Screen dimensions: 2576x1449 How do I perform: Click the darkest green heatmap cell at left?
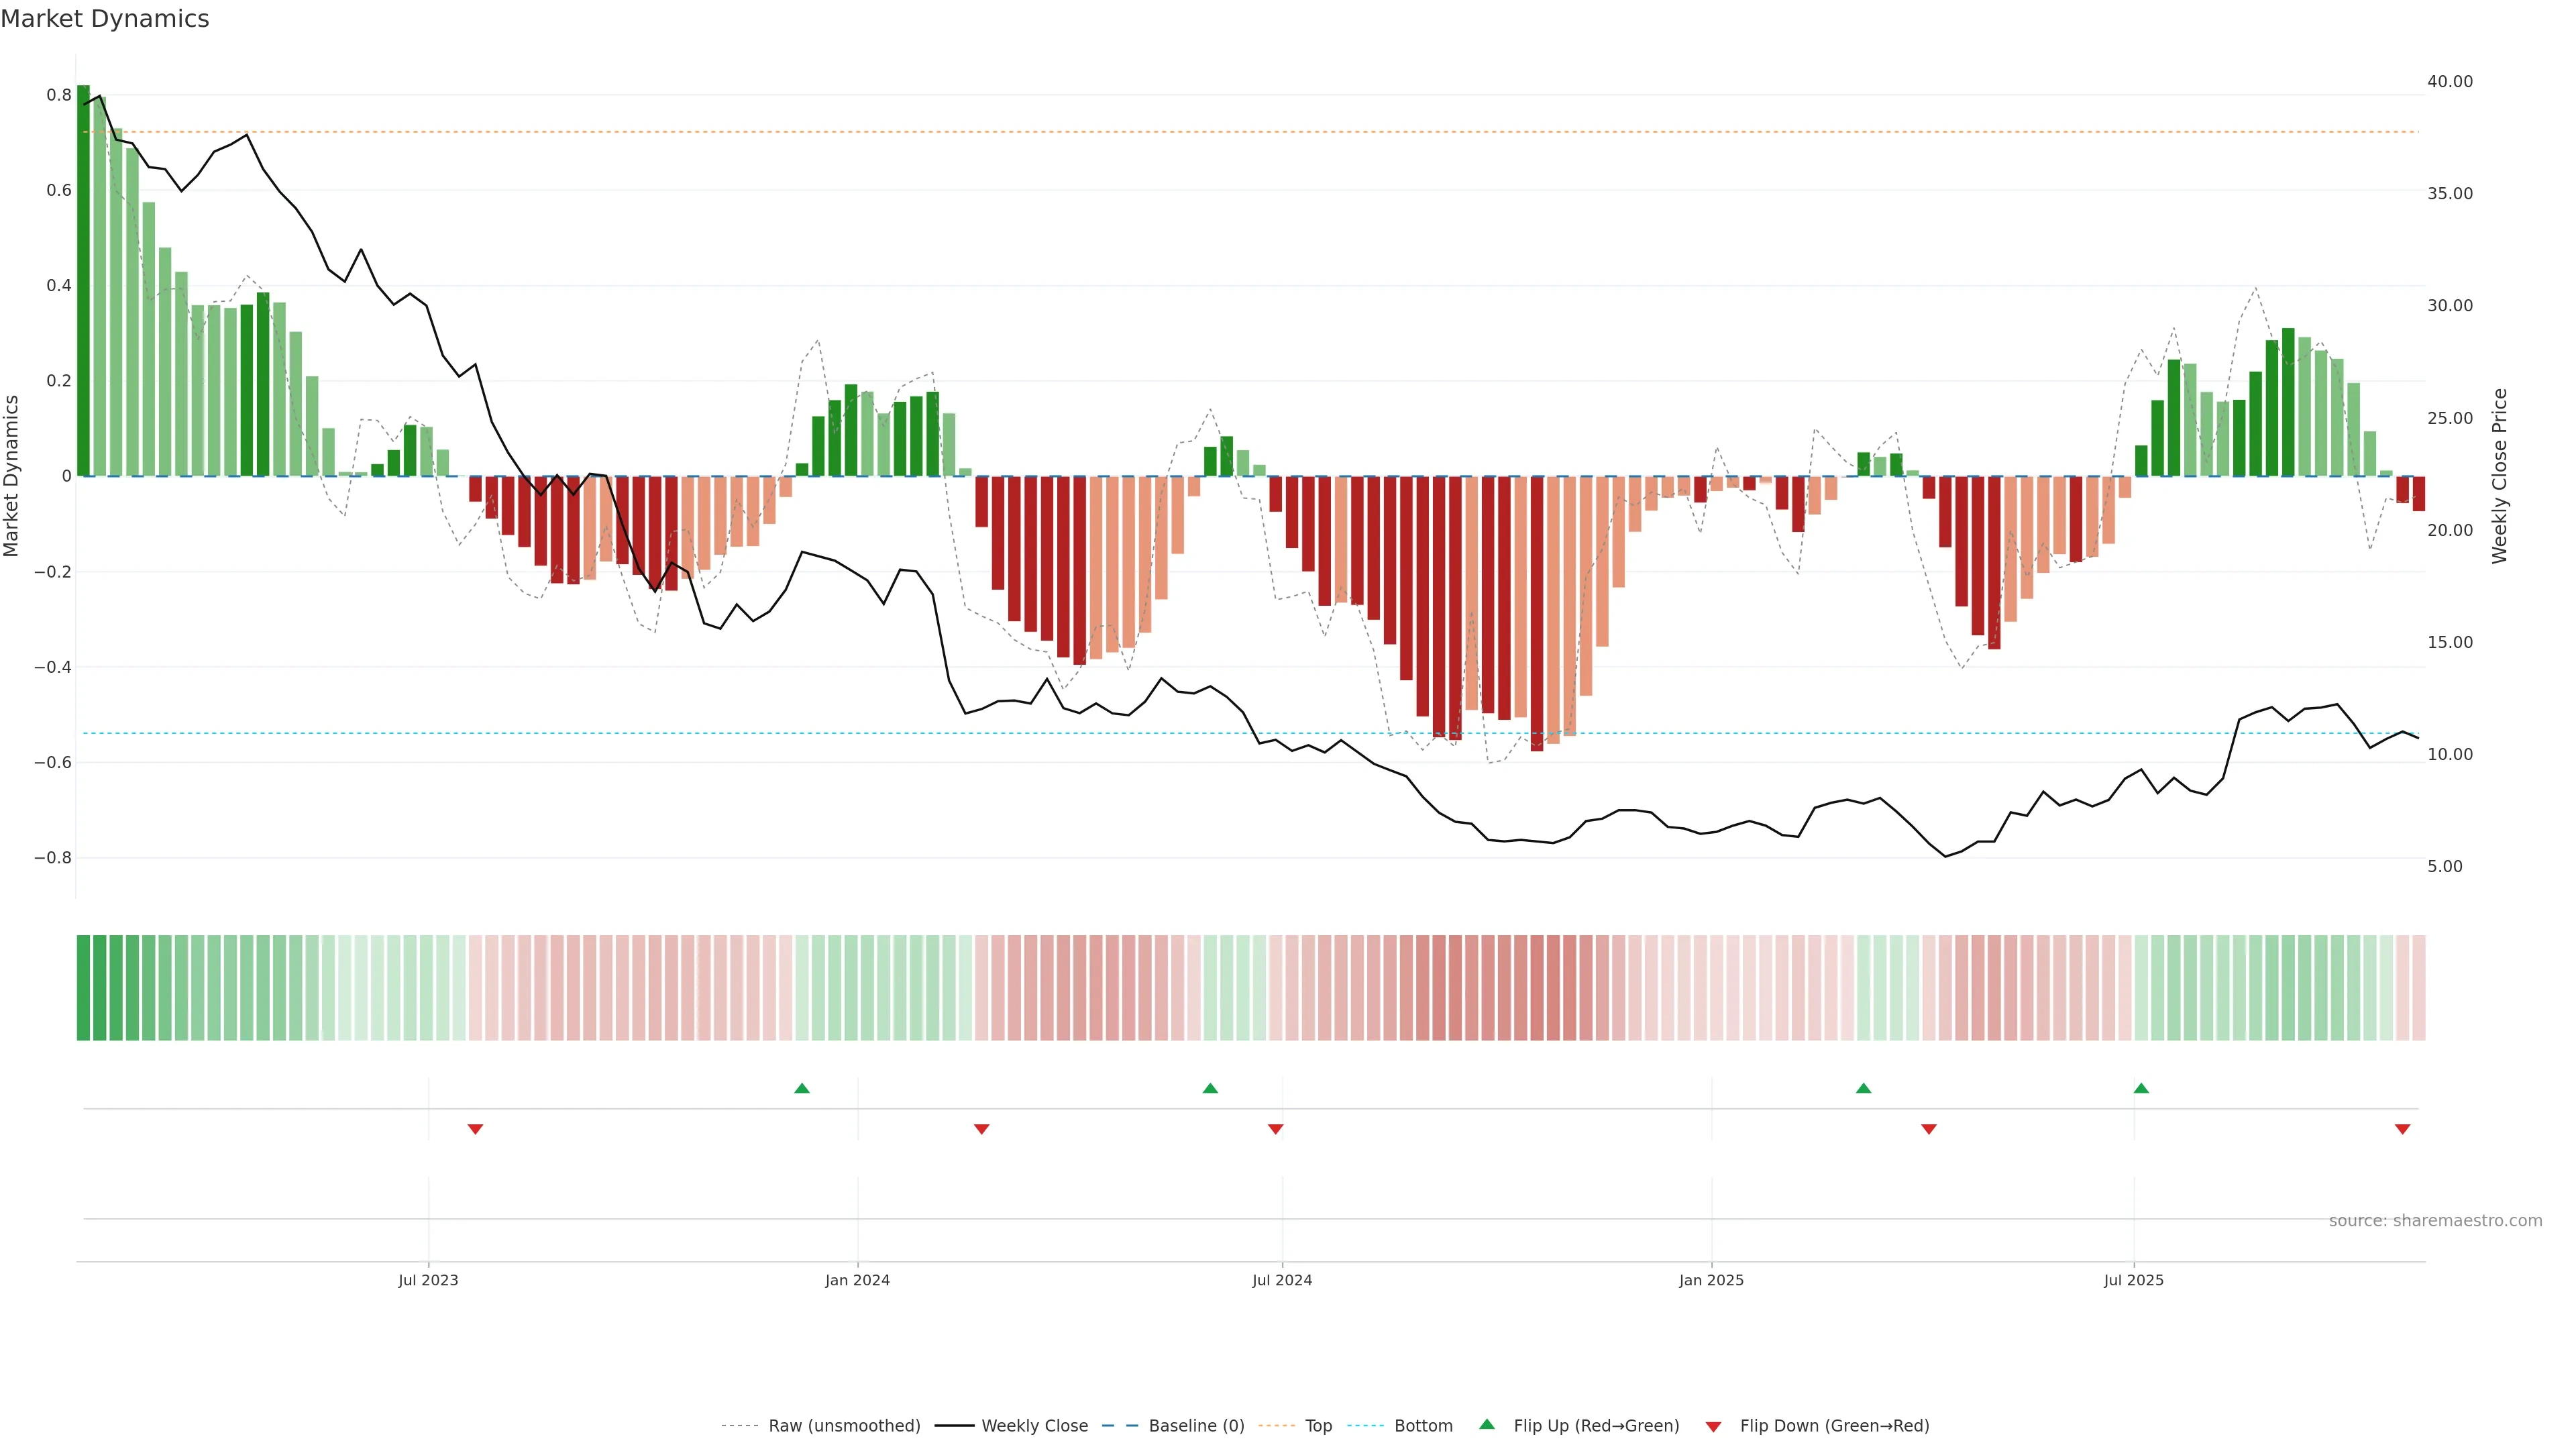pyautogui.click(x=83, y=987)
